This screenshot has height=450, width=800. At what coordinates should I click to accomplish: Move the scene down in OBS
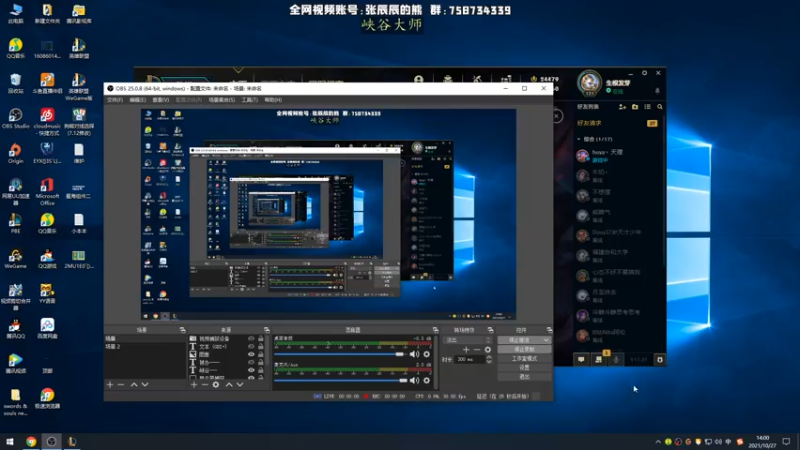pyautogui.click(x=145, y=384)
